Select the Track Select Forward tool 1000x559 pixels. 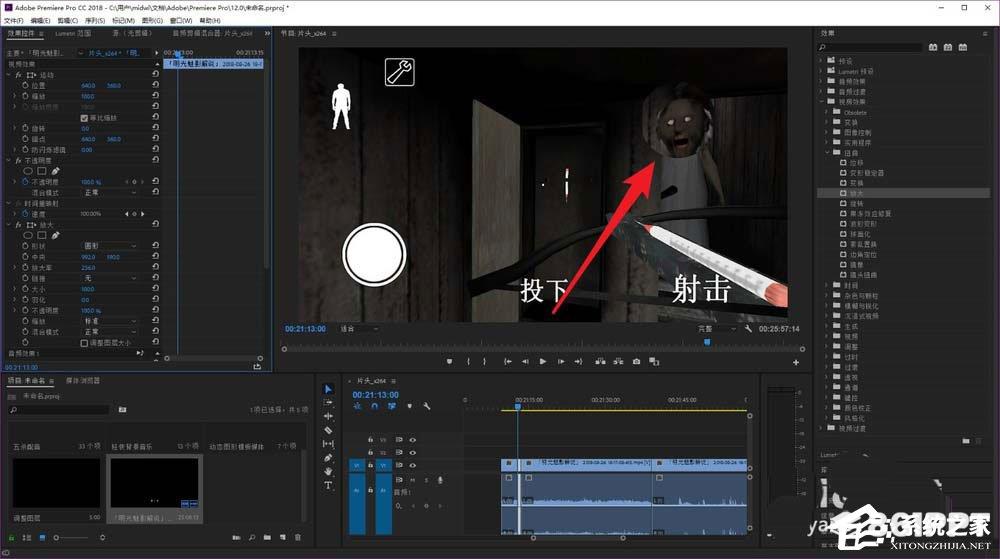click(x=328, y=403)
